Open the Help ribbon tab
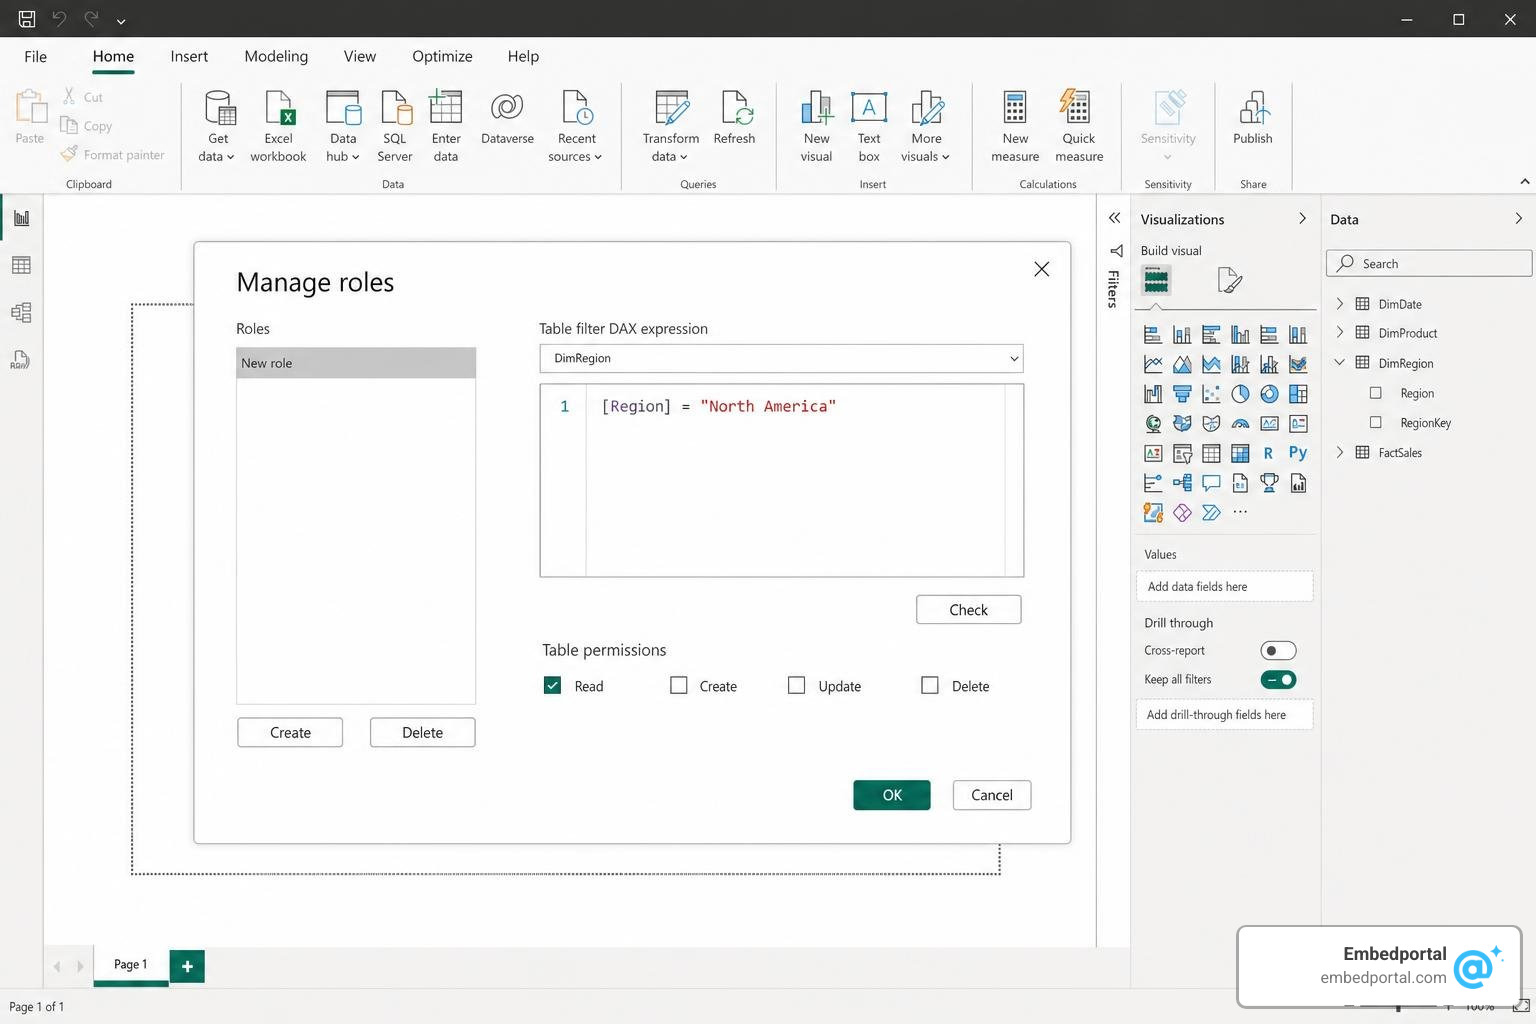1536x1024 pixels. 523,56
